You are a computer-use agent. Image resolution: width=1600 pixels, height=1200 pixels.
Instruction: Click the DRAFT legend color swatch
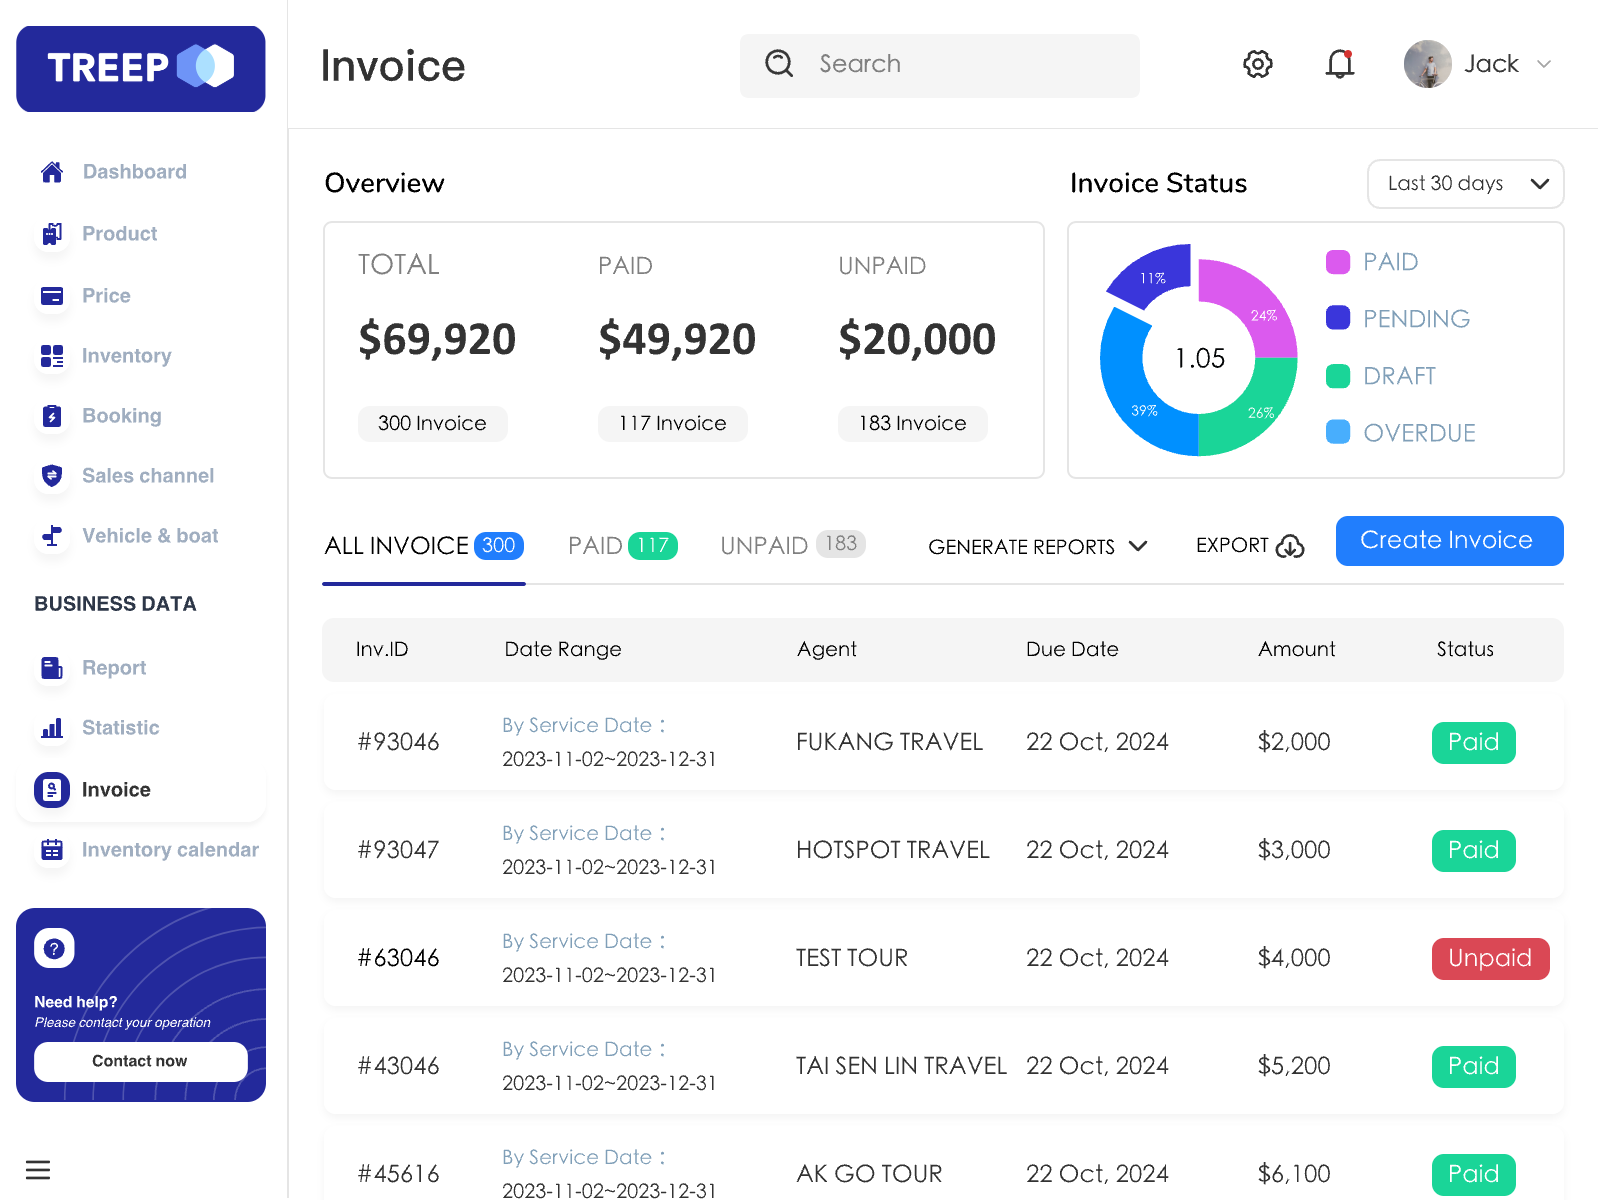click(1338, 376)
